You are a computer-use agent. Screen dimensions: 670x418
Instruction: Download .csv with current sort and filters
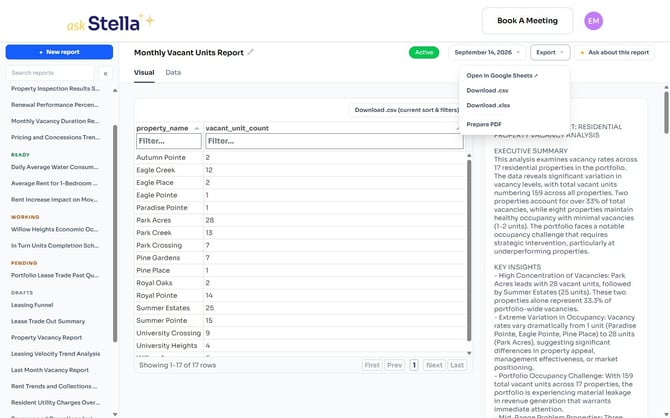[406, 110]
